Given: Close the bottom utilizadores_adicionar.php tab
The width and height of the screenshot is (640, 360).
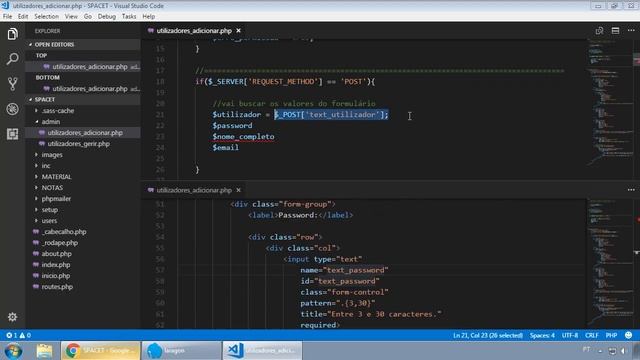Looking at the screenshot, I should [238, 190].
